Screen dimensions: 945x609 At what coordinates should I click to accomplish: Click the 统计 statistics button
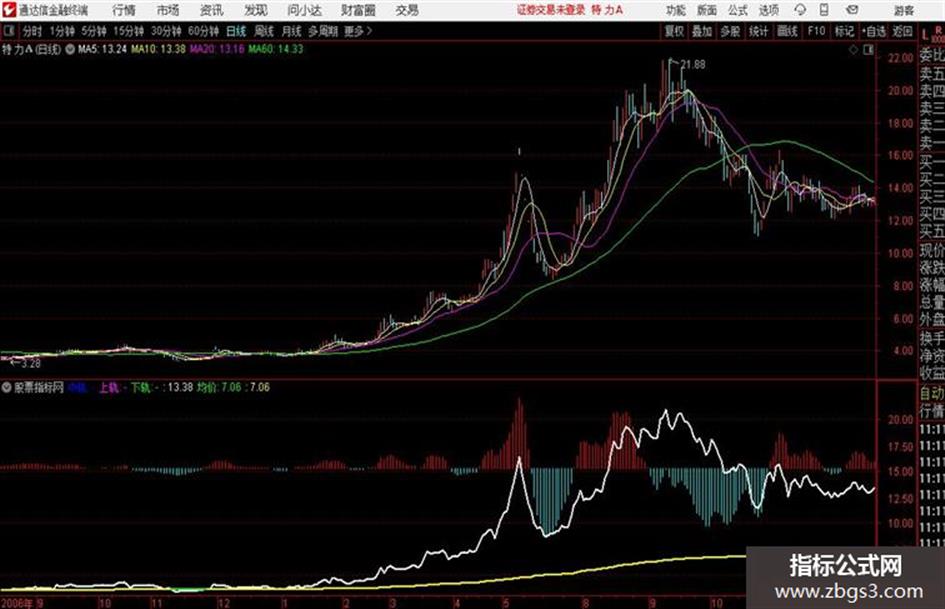758,31
